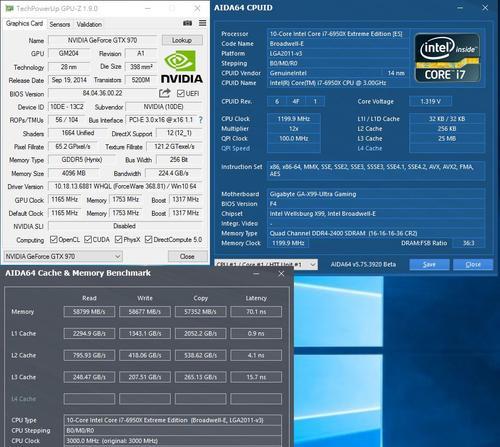
Task: Click the Memory Size 4096 MB field
Action: point(74,173)
